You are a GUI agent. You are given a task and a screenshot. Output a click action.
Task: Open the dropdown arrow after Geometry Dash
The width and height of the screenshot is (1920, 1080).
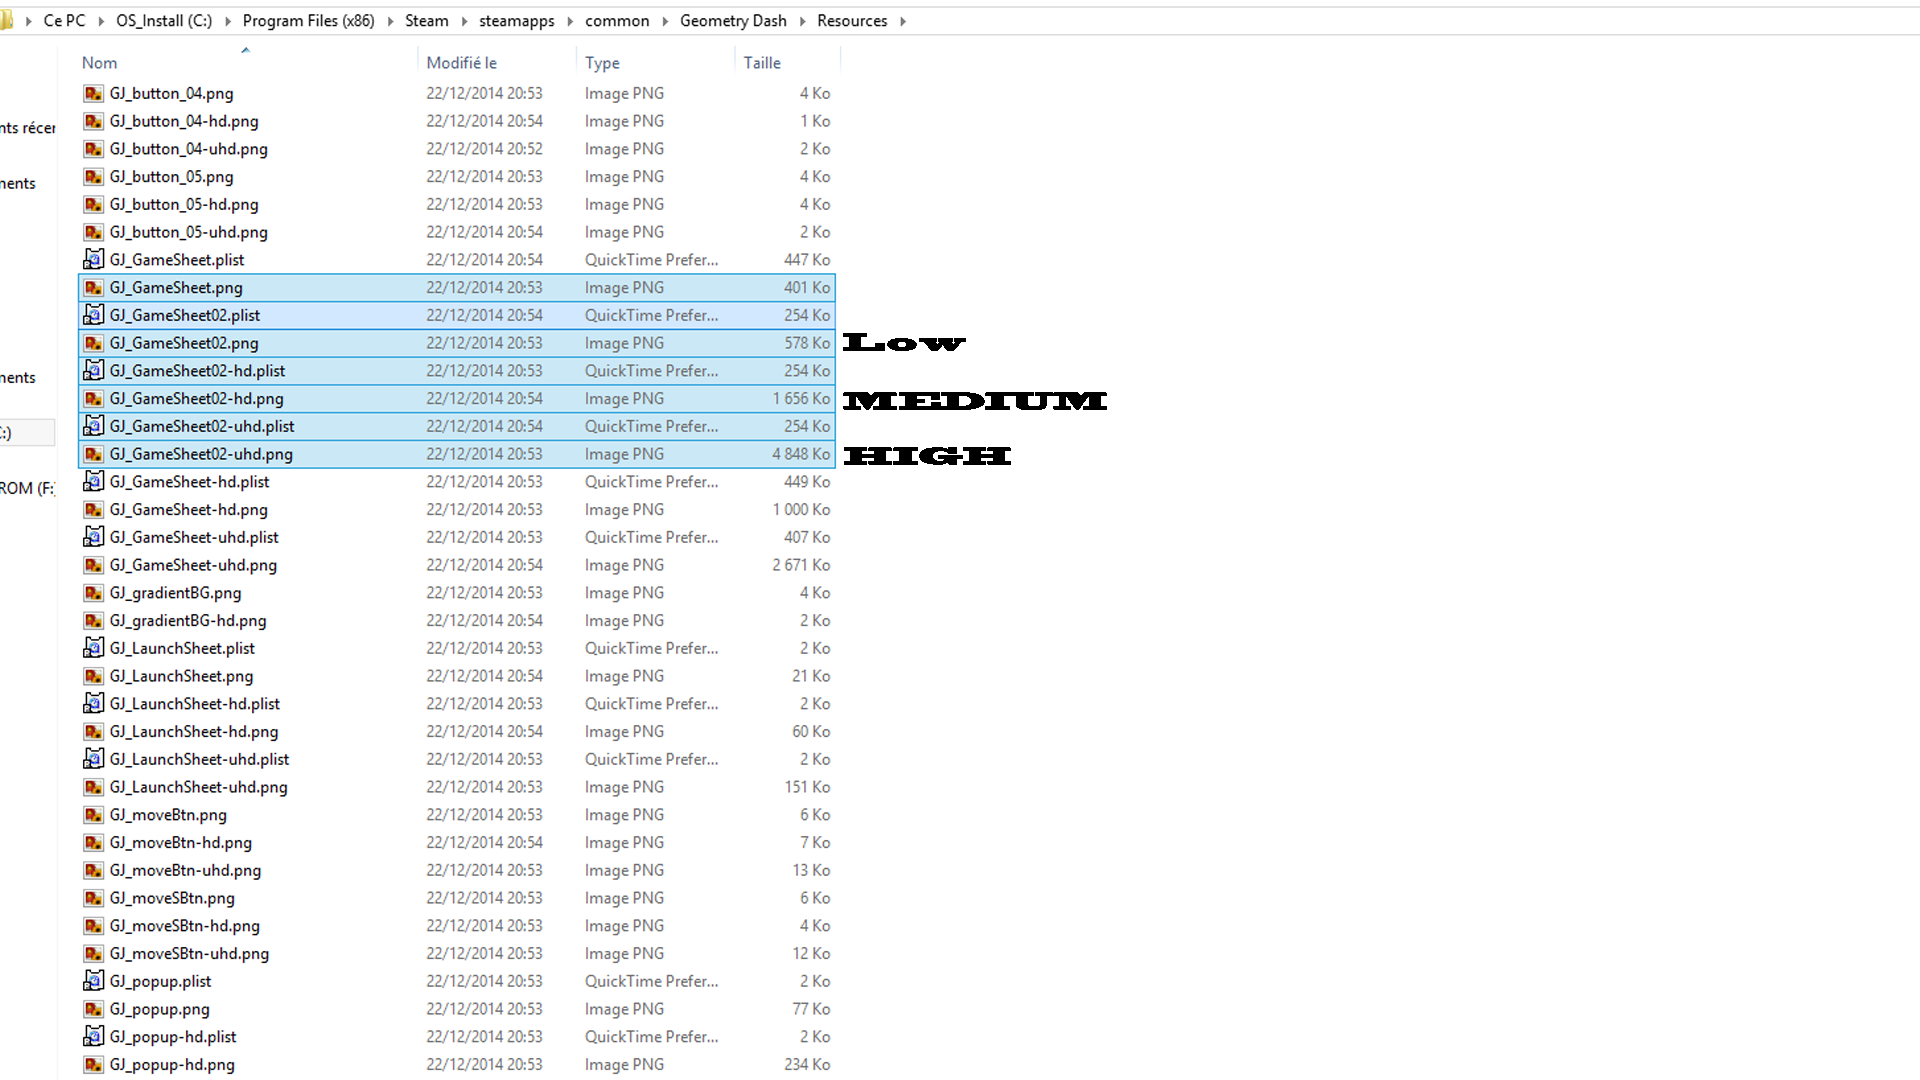802,21
